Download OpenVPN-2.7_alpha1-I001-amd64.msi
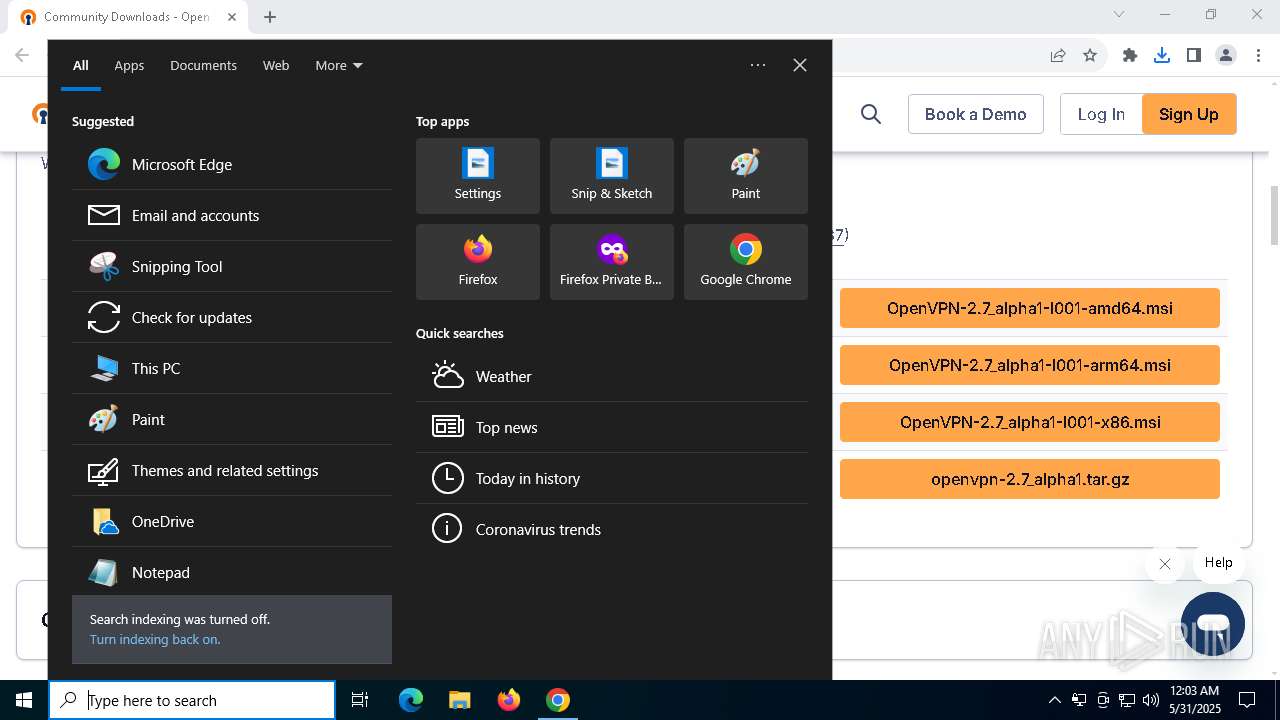Viewport: 1280px width, 720px height. (x=1030, y=308)
